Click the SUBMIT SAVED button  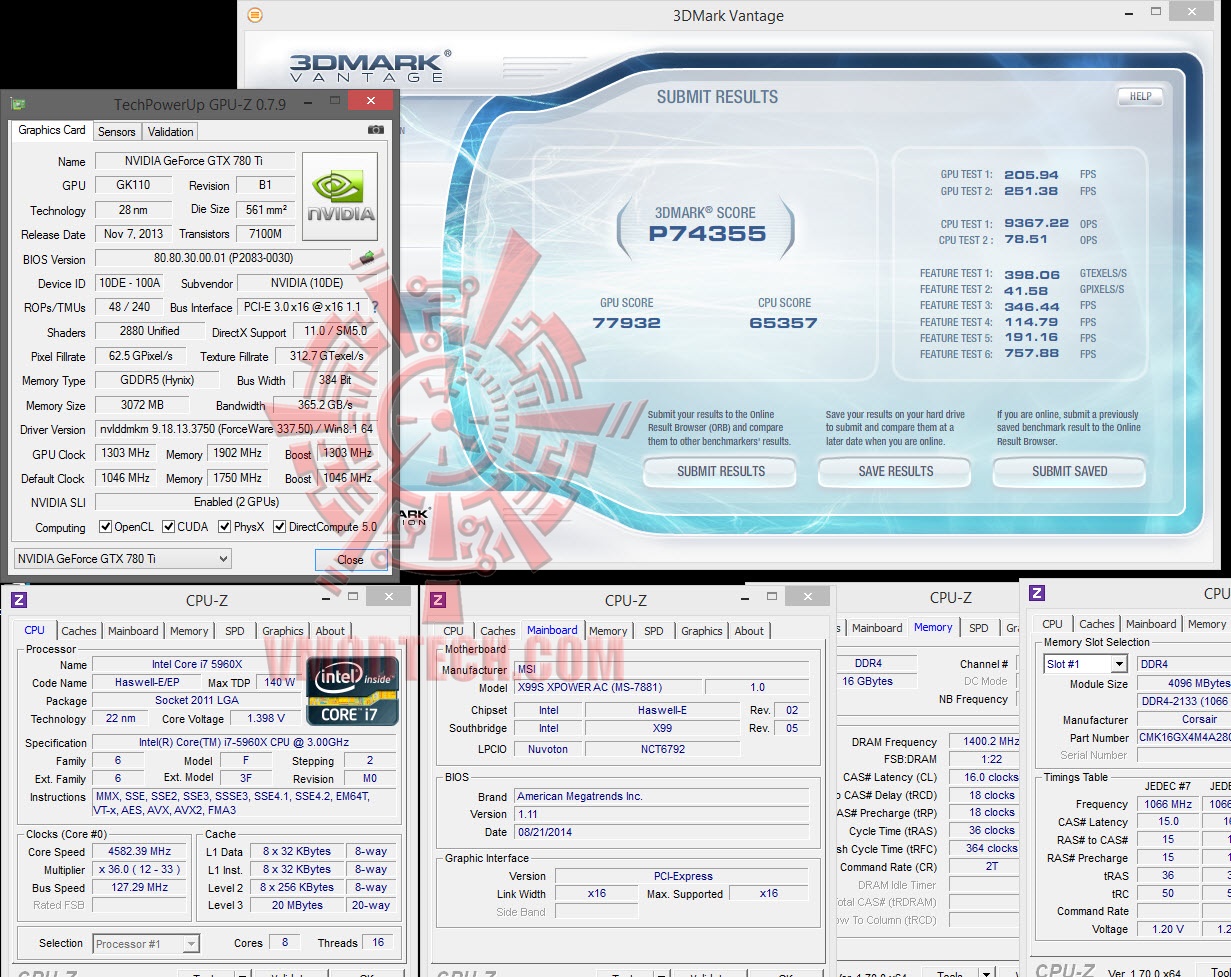[x=1069, y=472]
